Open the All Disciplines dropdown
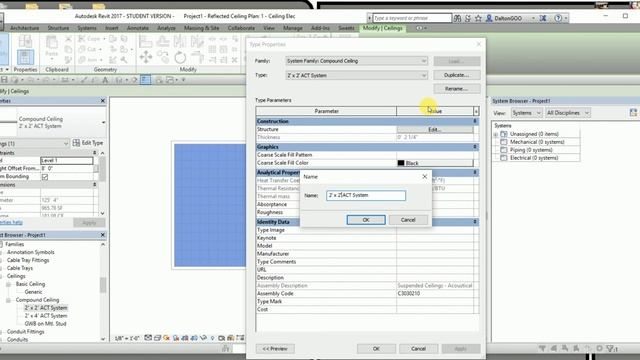 tap(568, 113)
